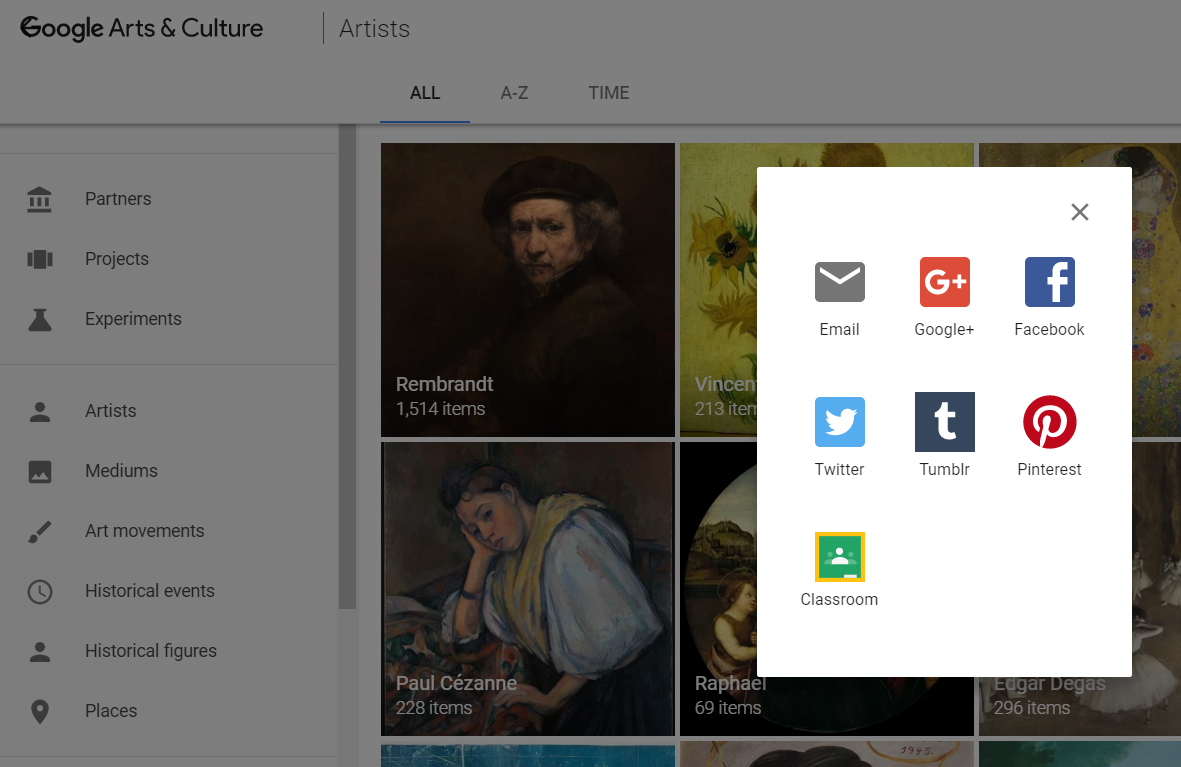Click the '296 items' text under Edgar Degas
This screenshot has width=1181, height=767.
point(1032,708)
